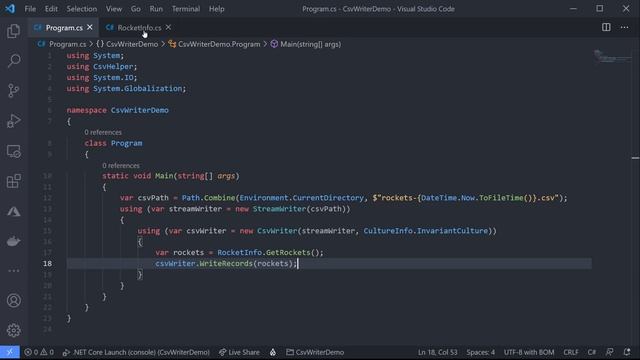This screenshot has height=360, width=640.
Task: Open the Remote Explorer view
Action: (x=13, y=151)
